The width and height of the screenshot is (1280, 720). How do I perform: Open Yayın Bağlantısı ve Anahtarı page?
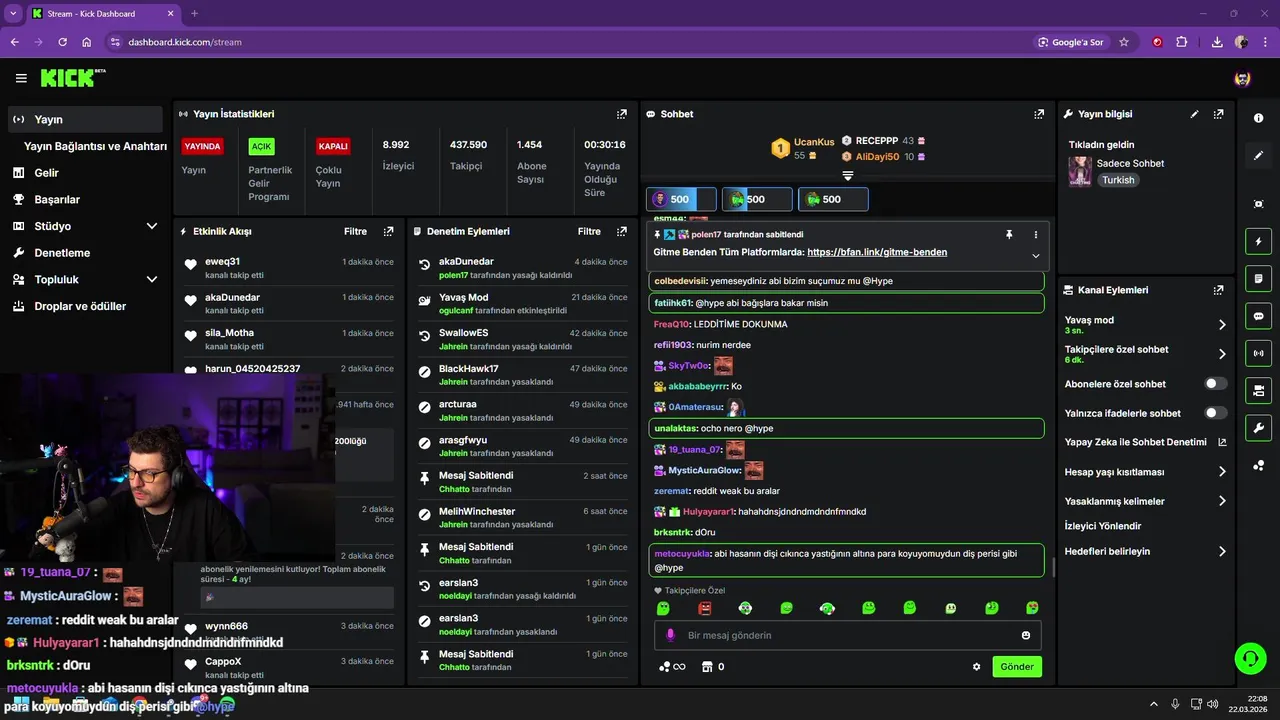click(95, 146)
